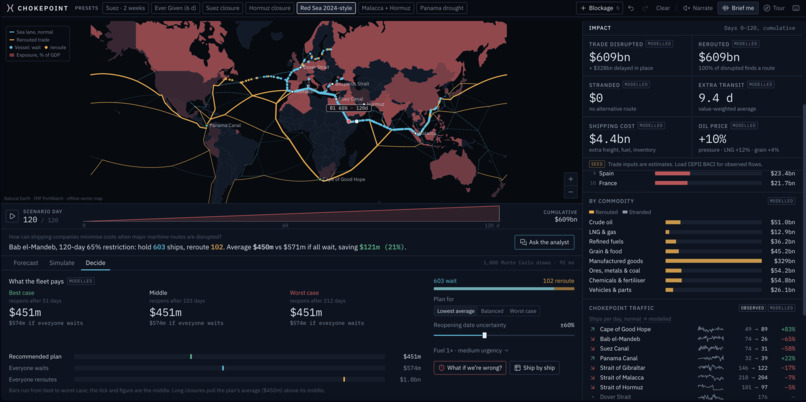Screen dimensions: 806x402
Task: Open the panel icon right of Tour
Action: point(796,8)
